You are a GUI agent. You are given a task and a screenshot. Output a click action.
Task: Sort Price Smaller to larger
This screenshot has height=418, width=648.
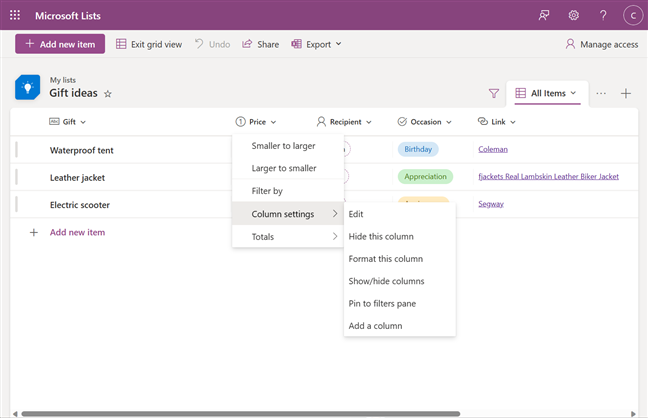pyautogui.click(x=288, y=146)
